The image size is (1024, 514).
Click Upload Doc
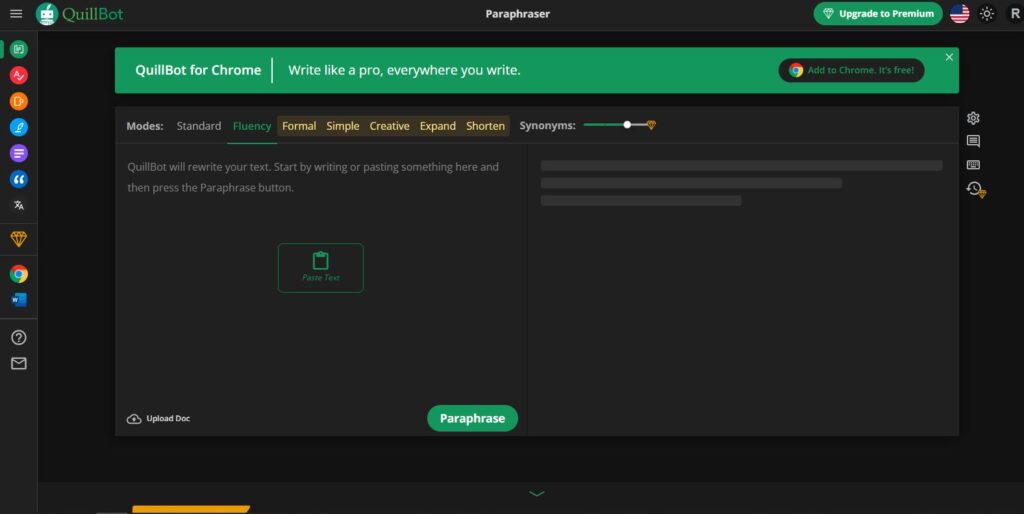click(159, 419)
